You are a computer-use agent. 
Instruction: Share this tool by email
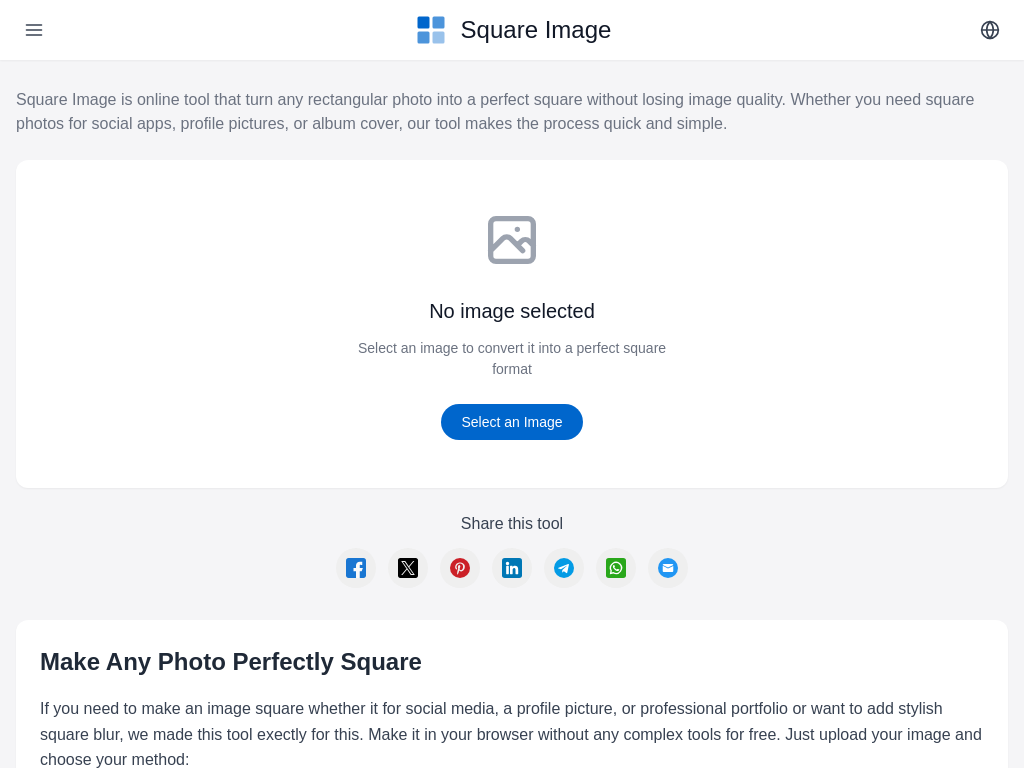click(x=668, y=568)
